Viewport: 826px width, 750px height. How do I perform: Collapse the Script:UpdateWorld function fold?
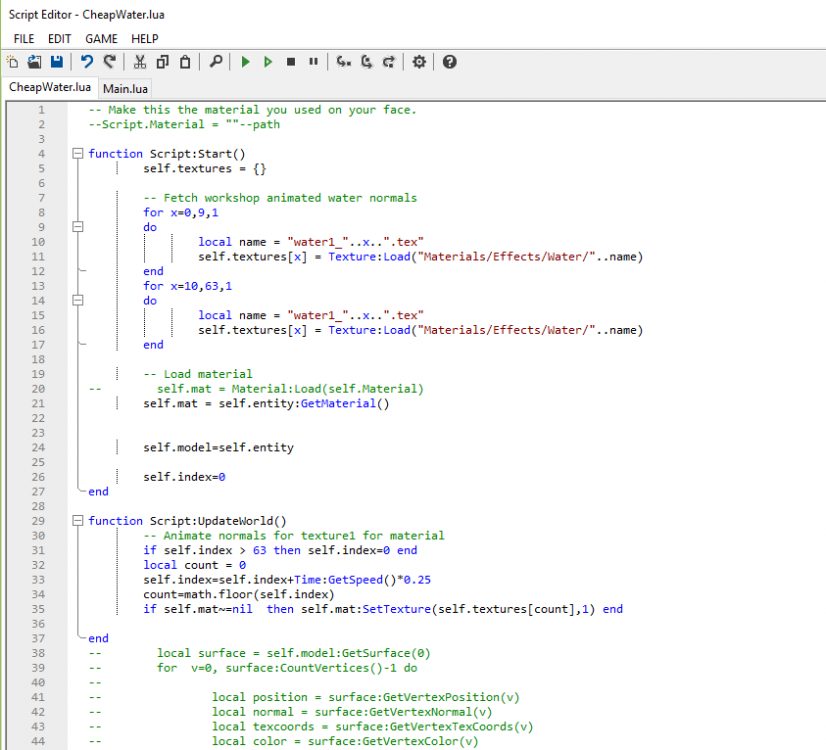78,520
